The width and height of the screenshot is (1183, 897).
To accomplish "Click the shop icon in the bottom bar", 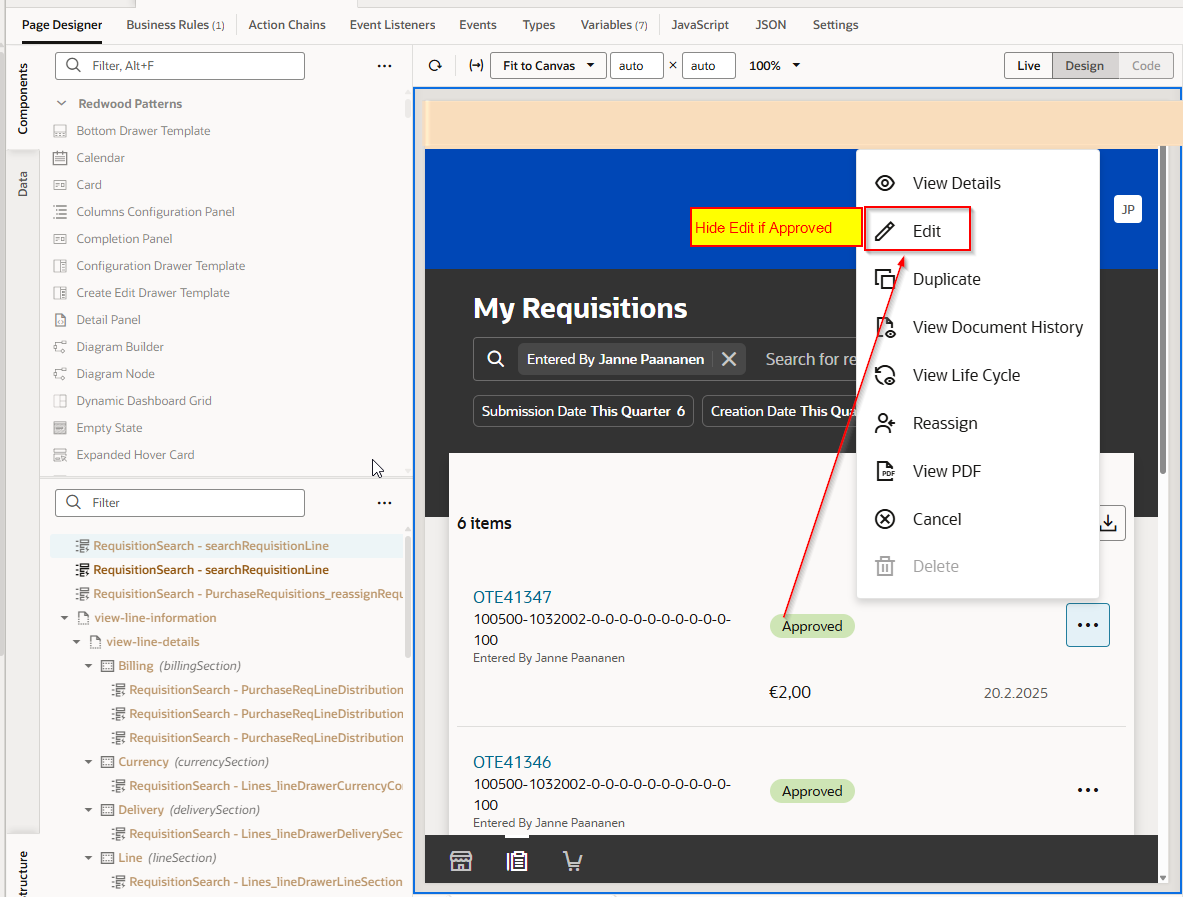I will (461, 860).
